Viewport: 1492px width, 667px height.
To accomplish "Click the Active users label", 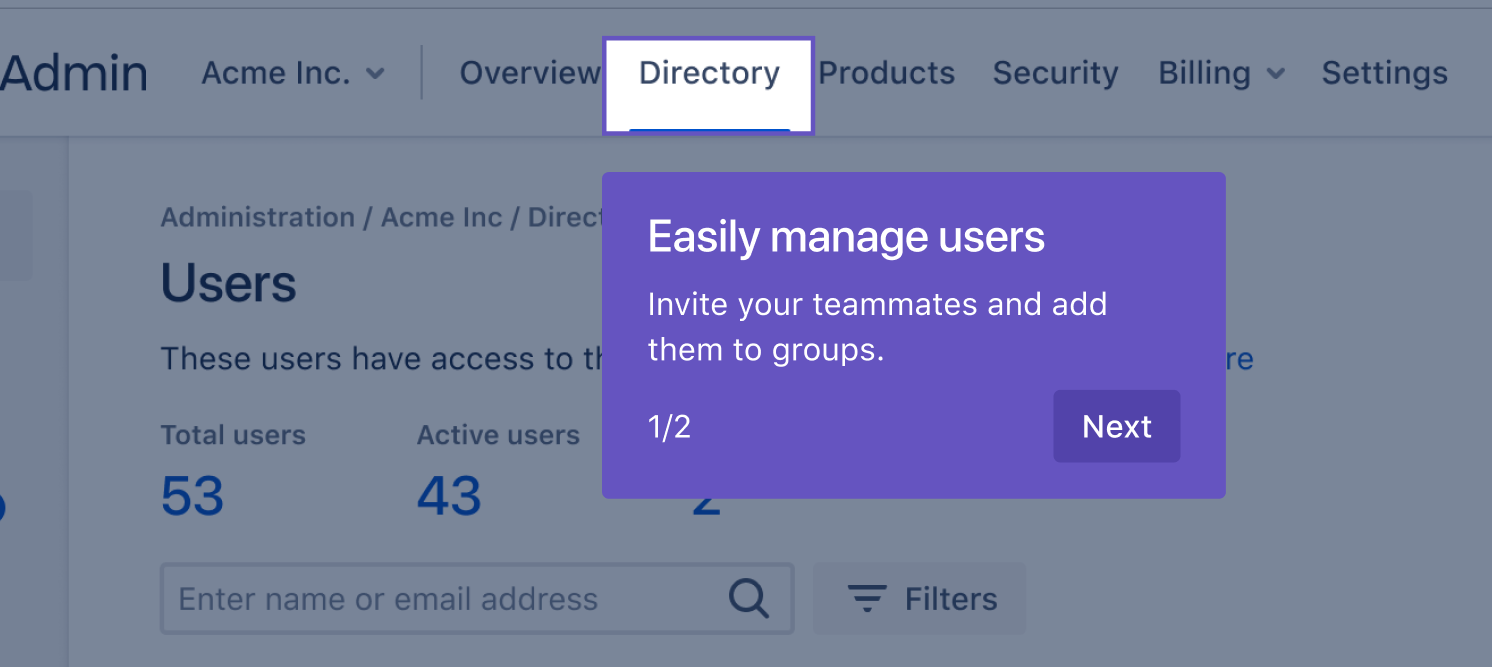I will [x=498, y=436].
